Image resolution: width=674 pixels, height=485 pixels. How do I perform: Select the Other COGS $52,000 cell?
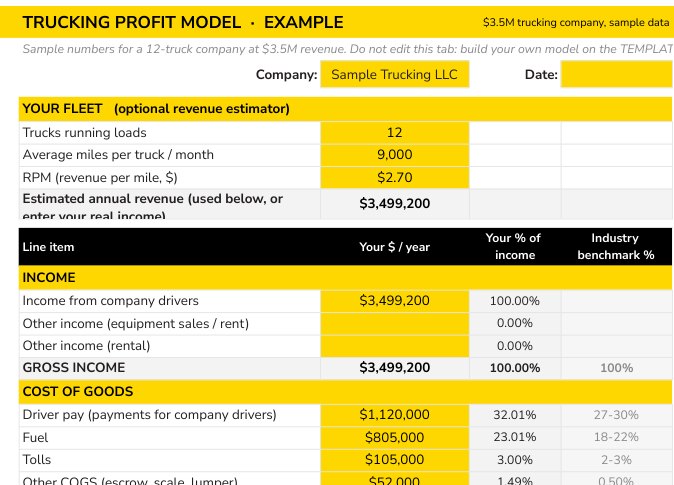(x=395, y=479)
